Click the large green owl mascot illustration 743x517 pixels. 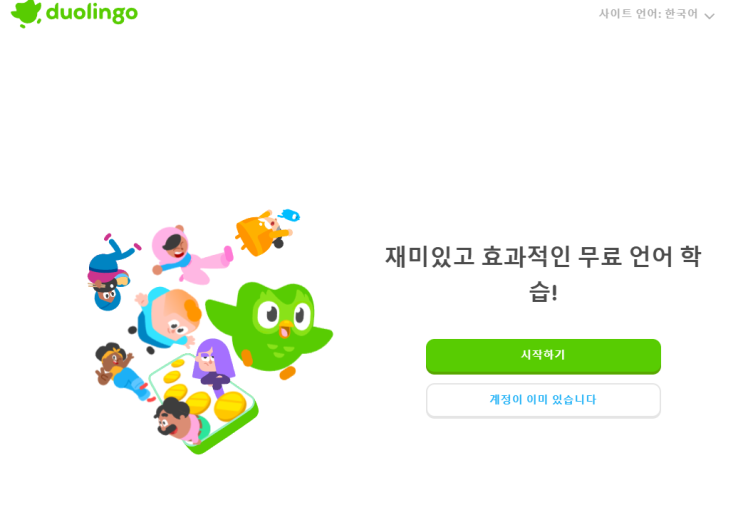pos(270,327)
